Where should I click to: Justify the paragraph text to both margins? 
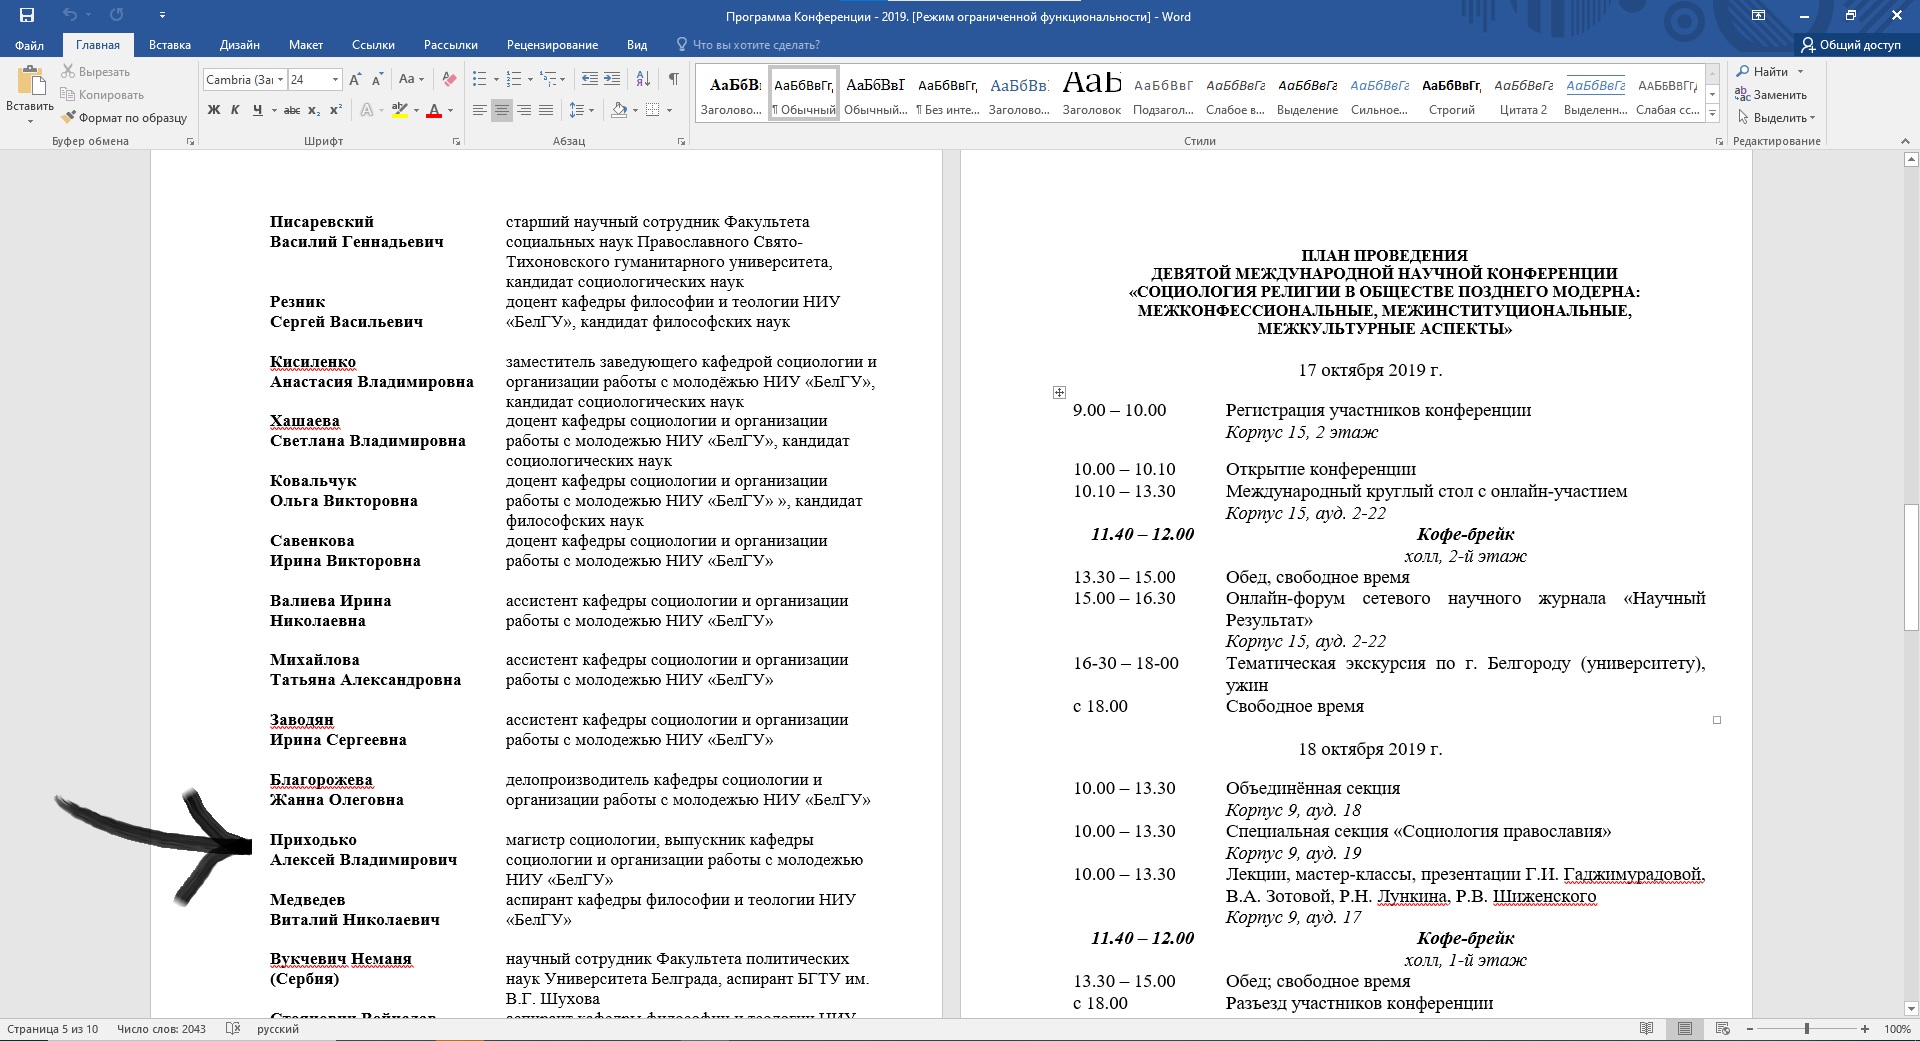[546, 110]
